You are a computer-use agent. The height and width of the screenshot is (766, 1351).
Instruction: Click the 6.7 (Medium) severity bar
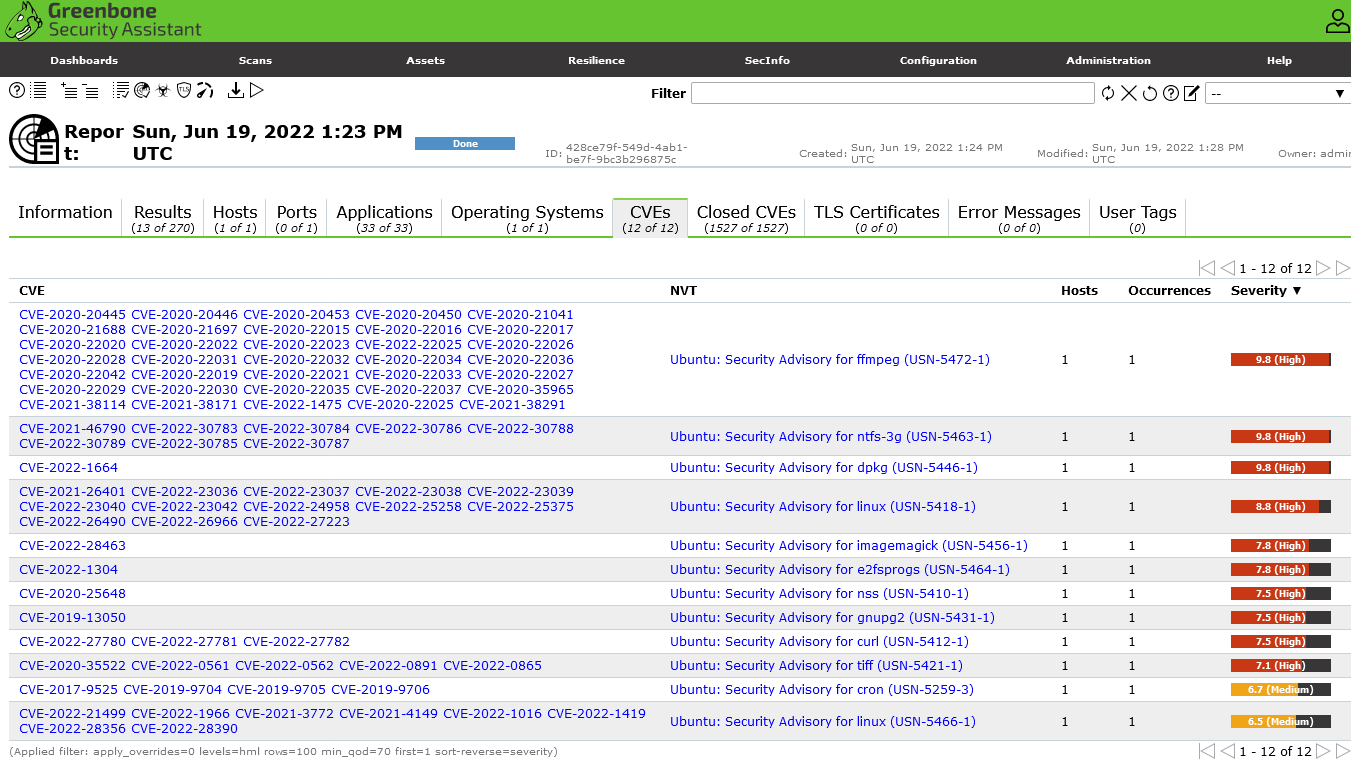(1280, 690)
